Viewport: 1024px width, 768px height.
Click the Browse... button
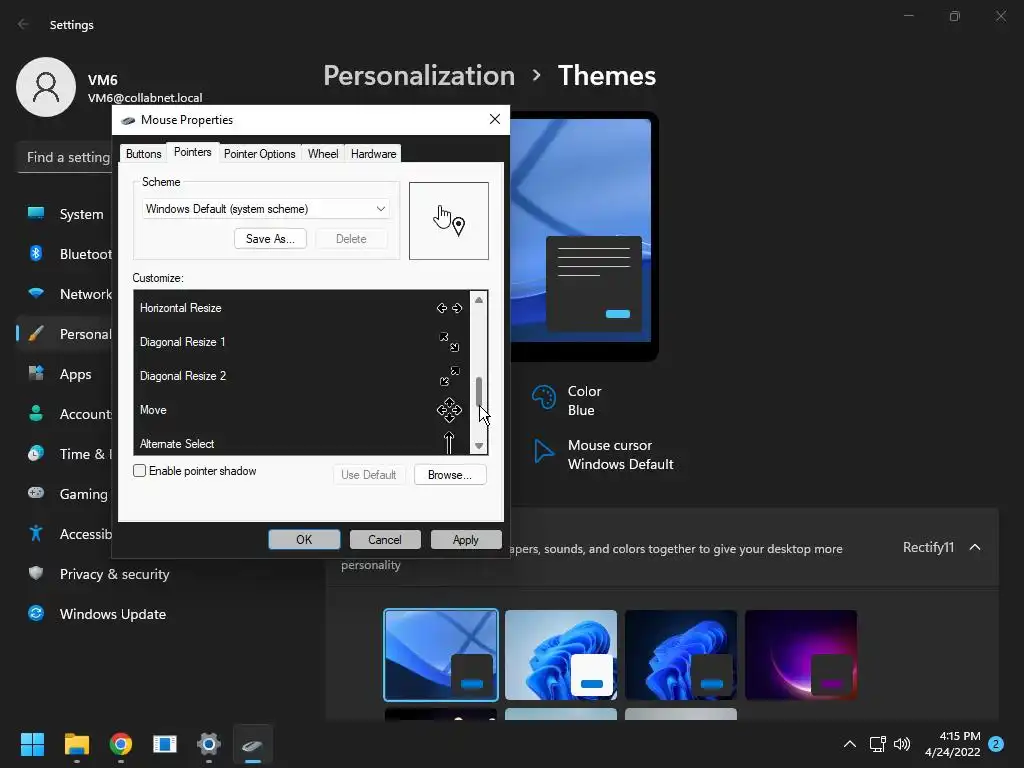point(450,475)
